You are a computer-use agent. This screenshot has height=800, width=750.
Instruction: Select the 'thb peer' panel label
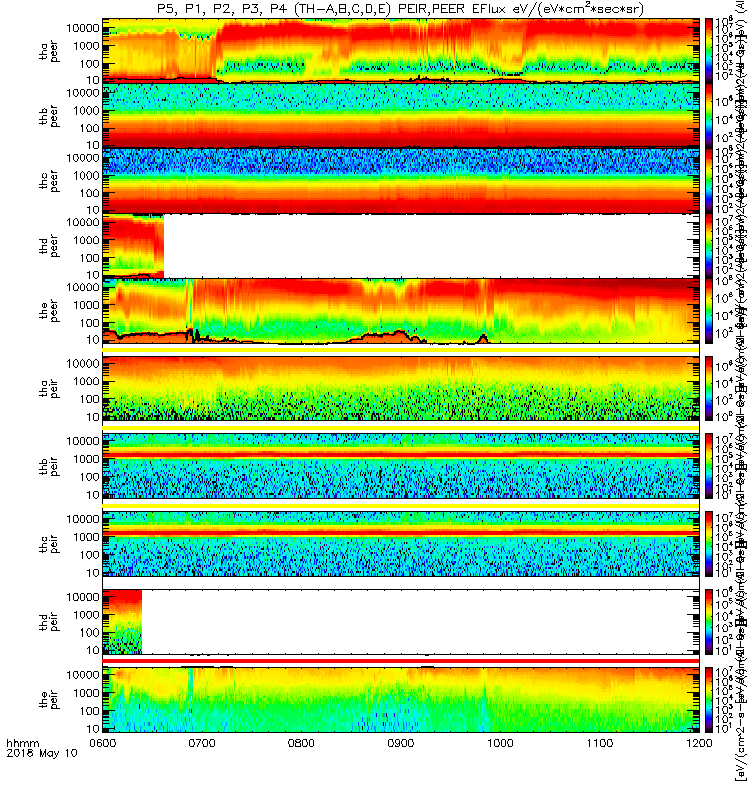pyautogui.click(x=49, y=116)
